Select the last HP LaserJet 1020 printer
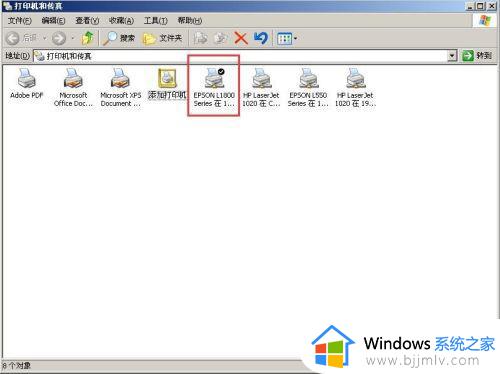This screenshot has height=374, width=500. click(x=355, y=87)
